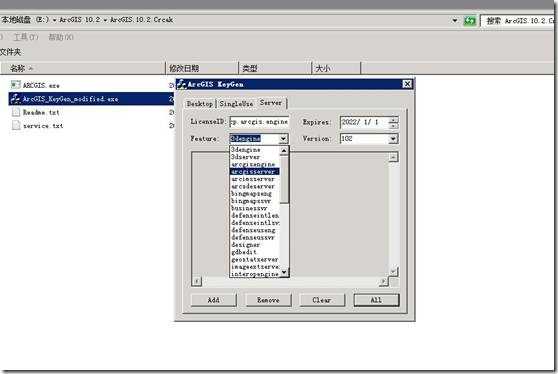The image size is (558, 374).
Task: Sort files by the 大小 column header
Action: pos(336,68)
